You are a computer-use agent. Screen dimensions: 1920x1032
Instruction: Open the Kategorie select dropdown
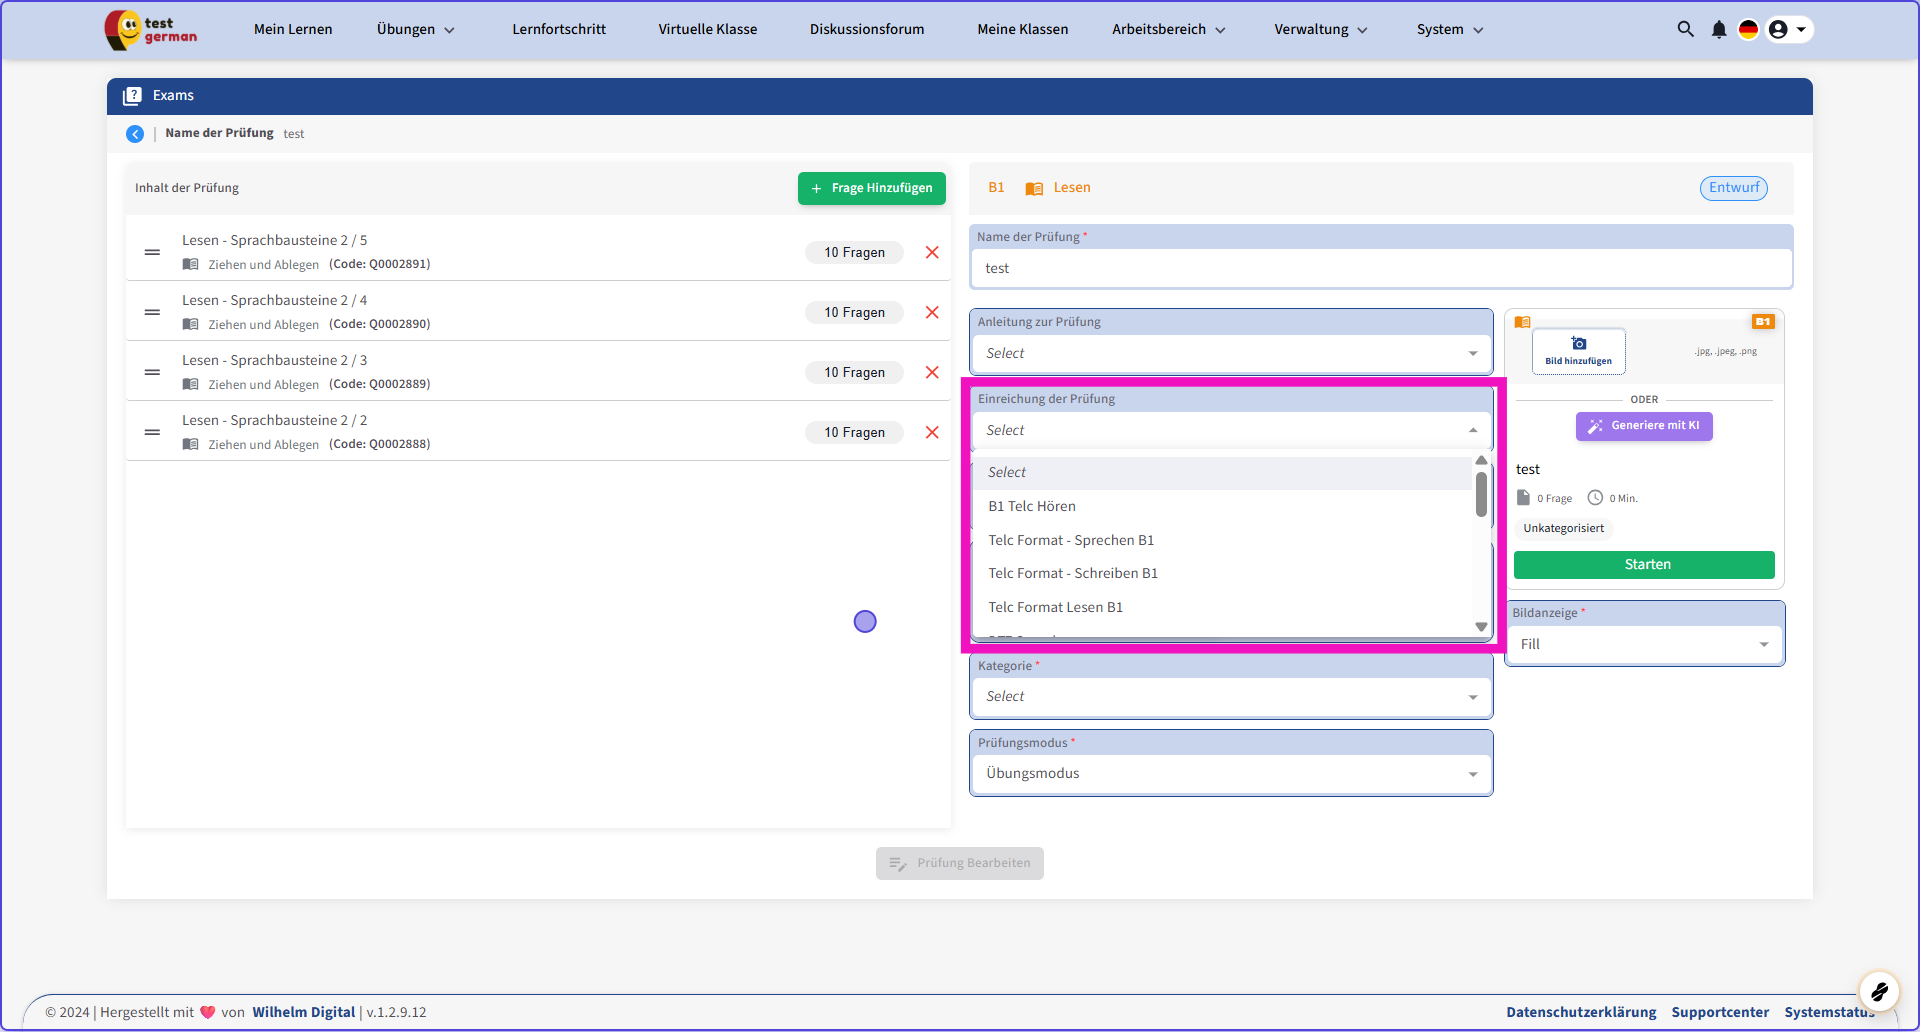tap(1230, 696)
